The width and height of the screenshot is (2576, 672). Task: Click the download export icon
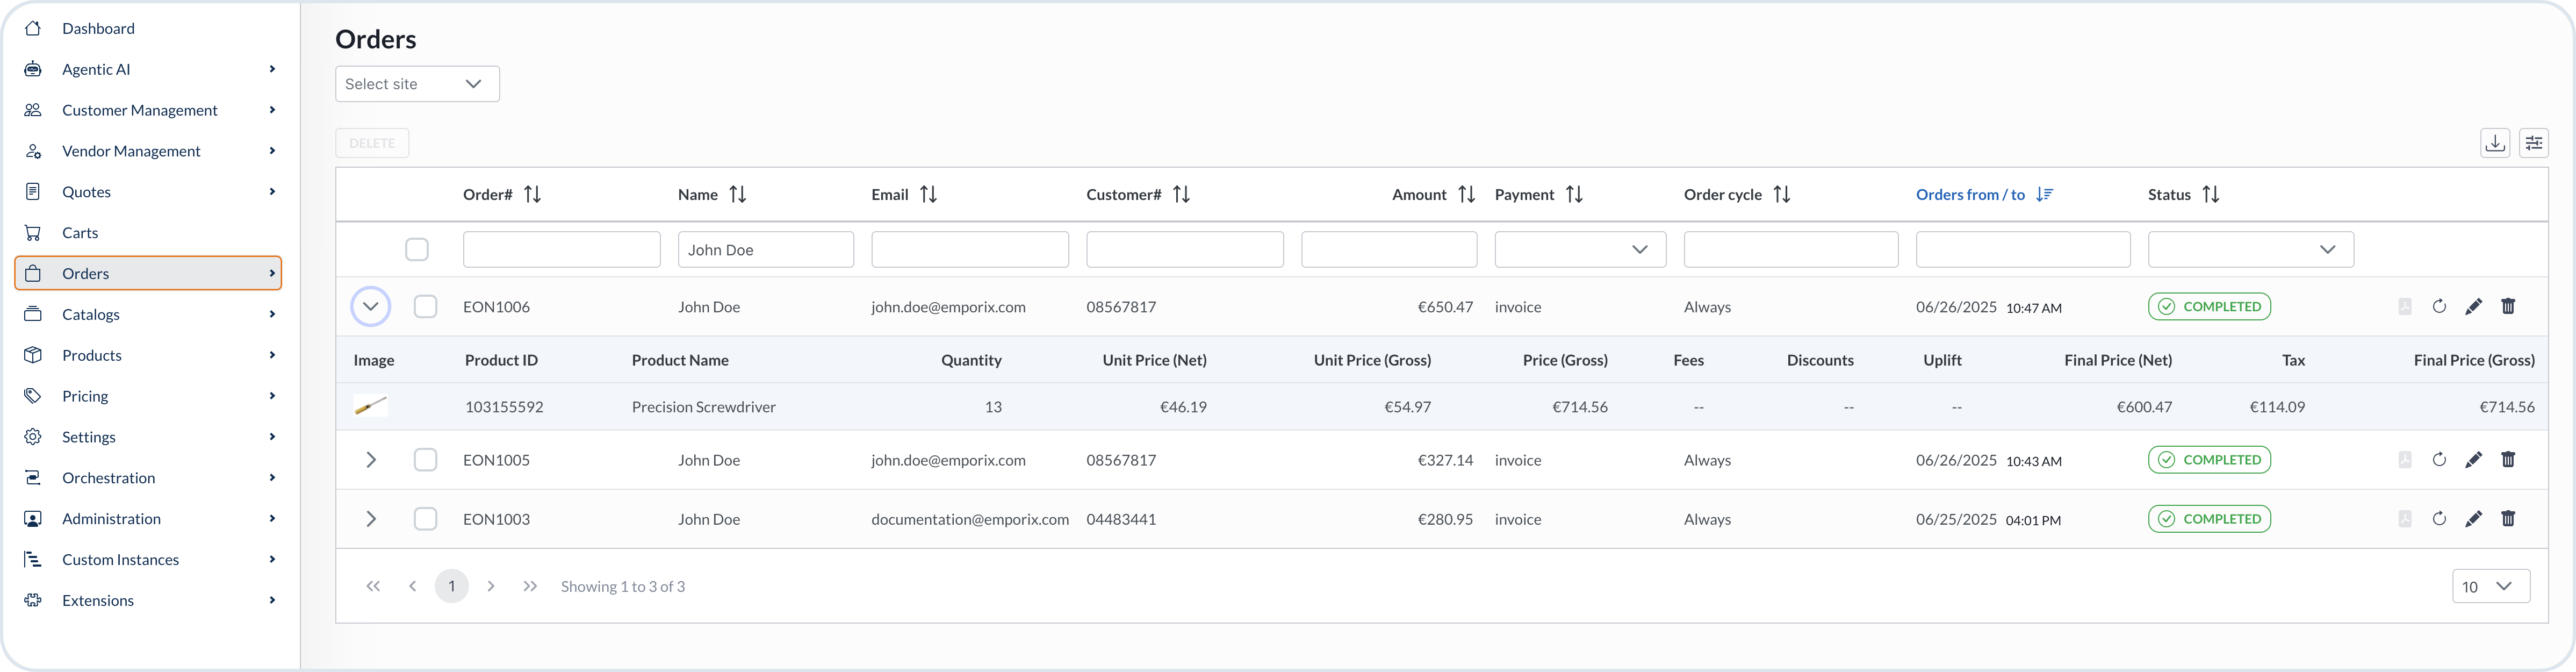tap(2494, 143)
